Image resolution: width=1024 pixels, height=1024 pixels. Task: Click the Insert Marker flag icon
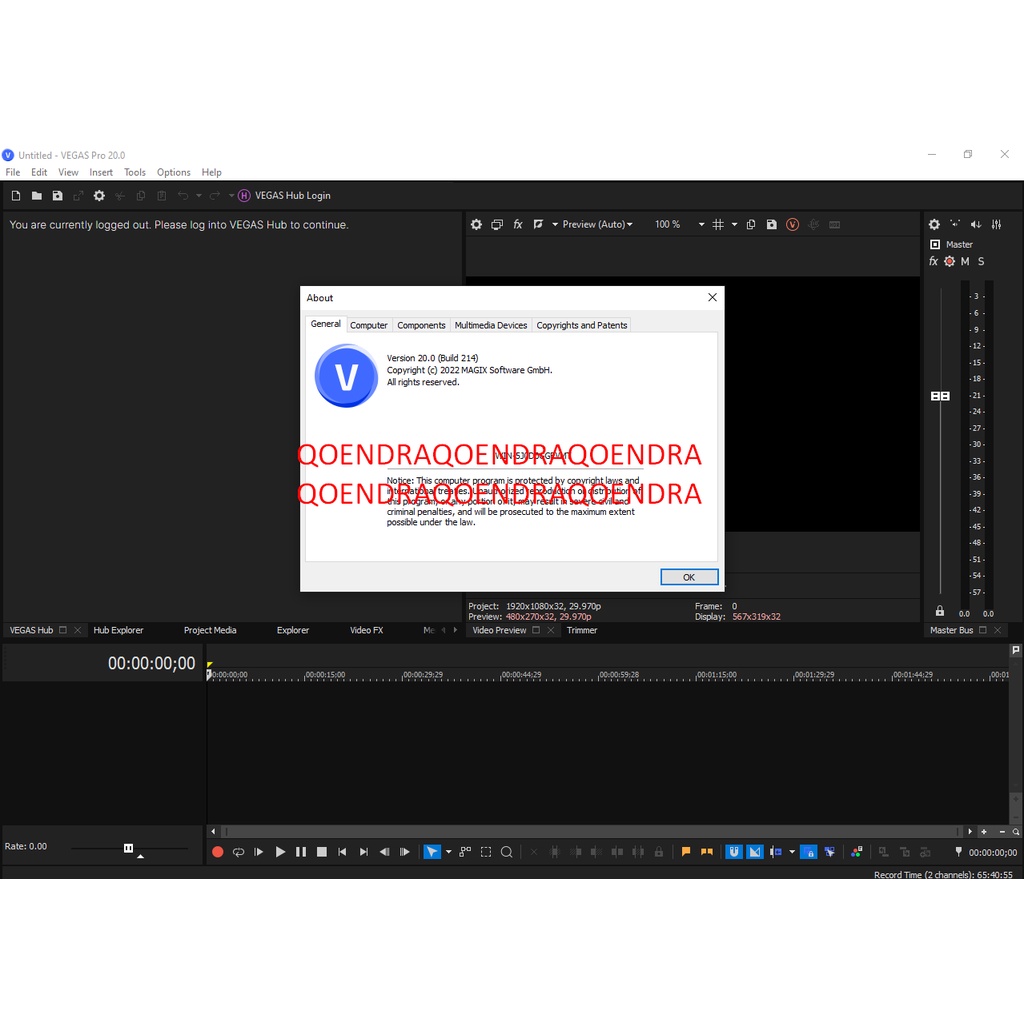coord(686,852)
